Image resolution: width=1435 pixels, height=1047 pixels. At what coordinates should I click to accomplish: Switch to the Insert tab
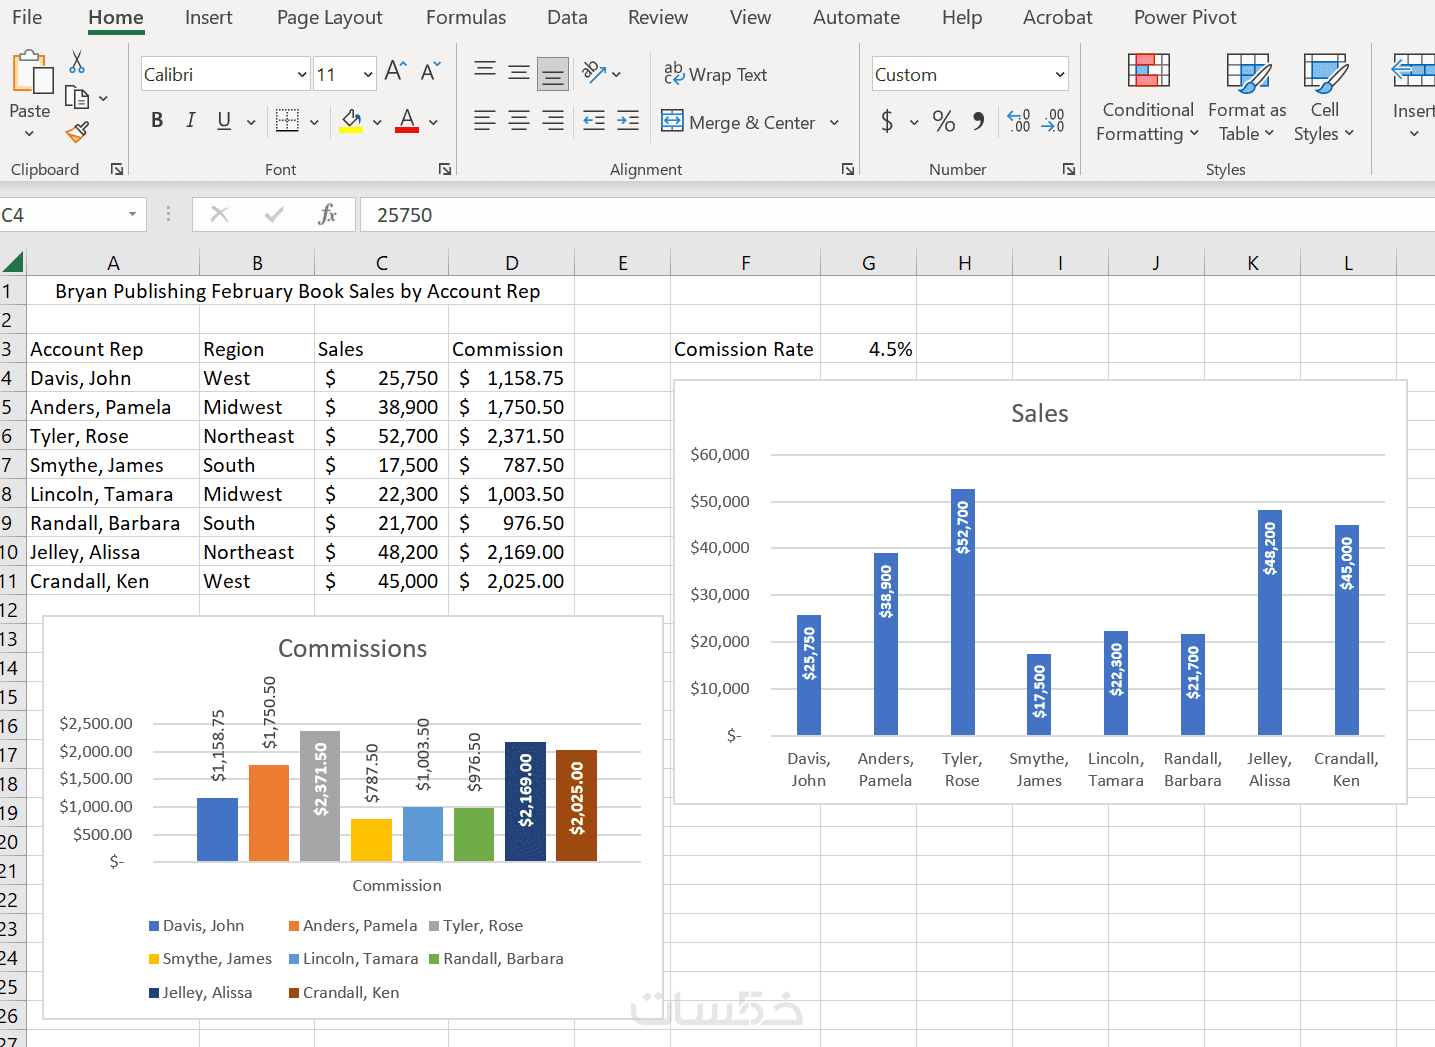208,17
